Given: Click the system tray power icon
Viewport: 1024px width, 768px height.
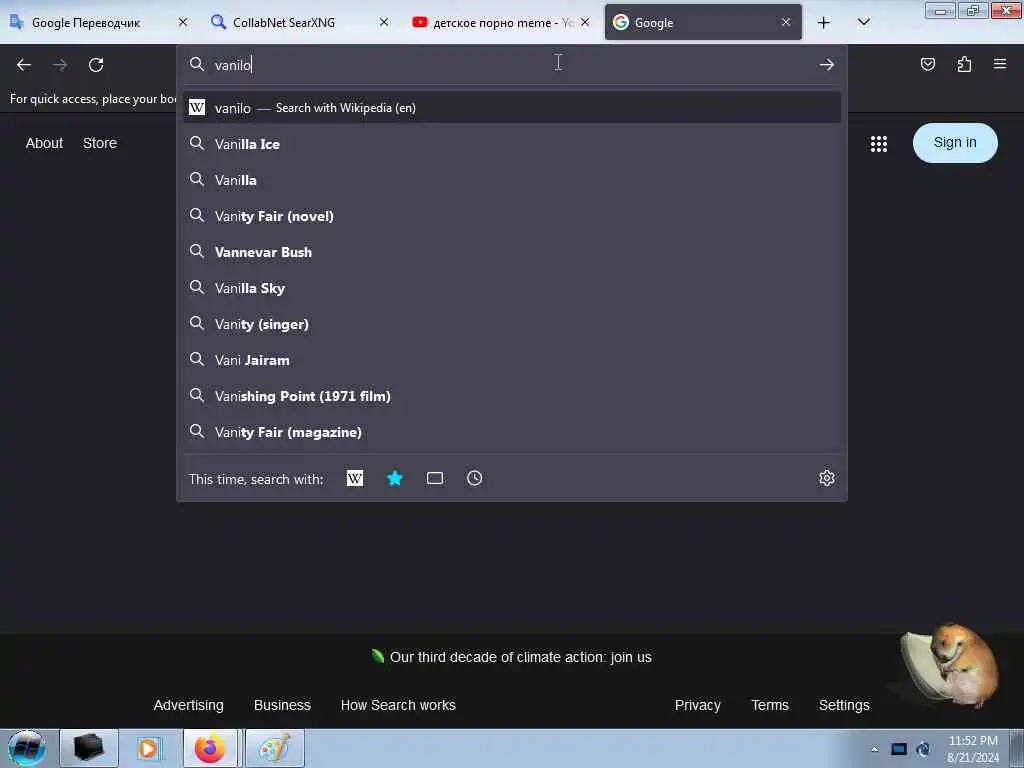Looking at the screenshot, I should 923,749.
